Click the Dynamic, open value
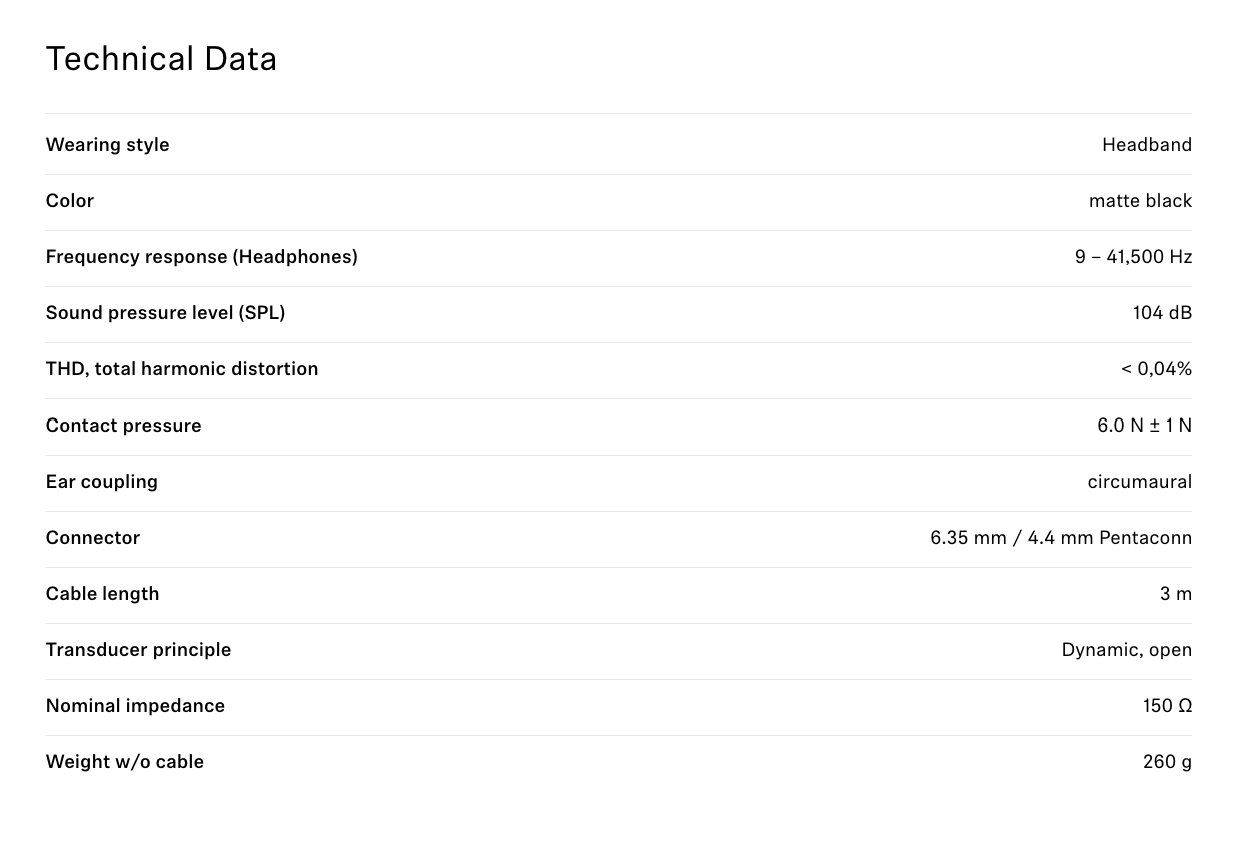 click(x=1127, y=650)
